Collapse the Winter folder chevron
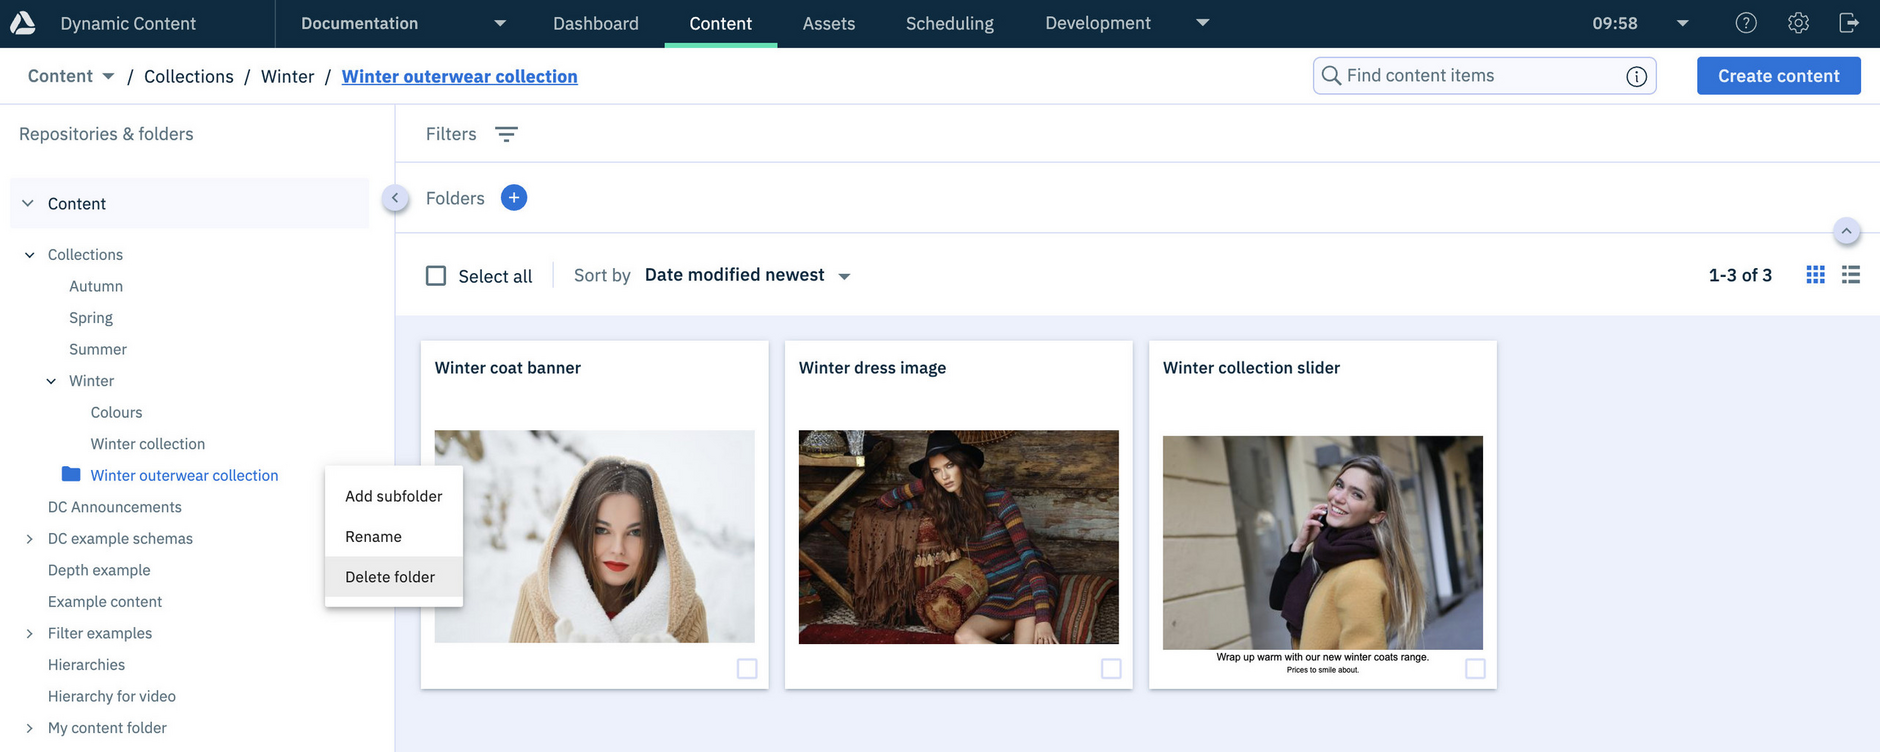1880x752 pixels. (51, 381)
